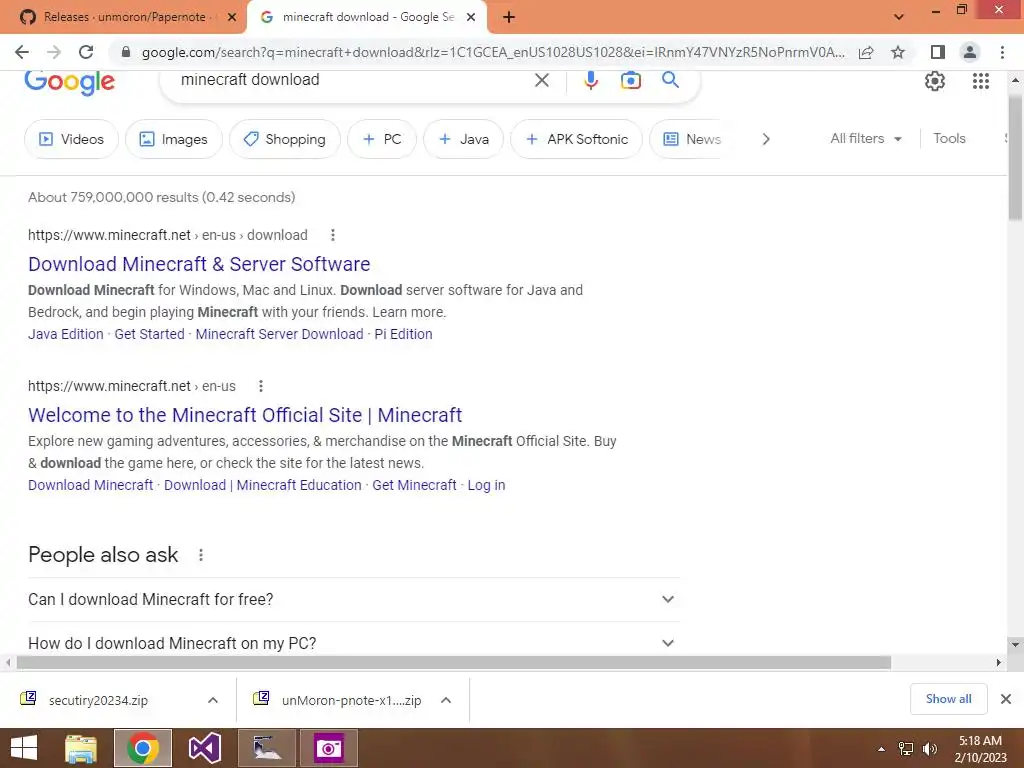This screenshot has width=1024, height=768.
Task: Go to the Google logo homepage
Action: tap(69, 82)
